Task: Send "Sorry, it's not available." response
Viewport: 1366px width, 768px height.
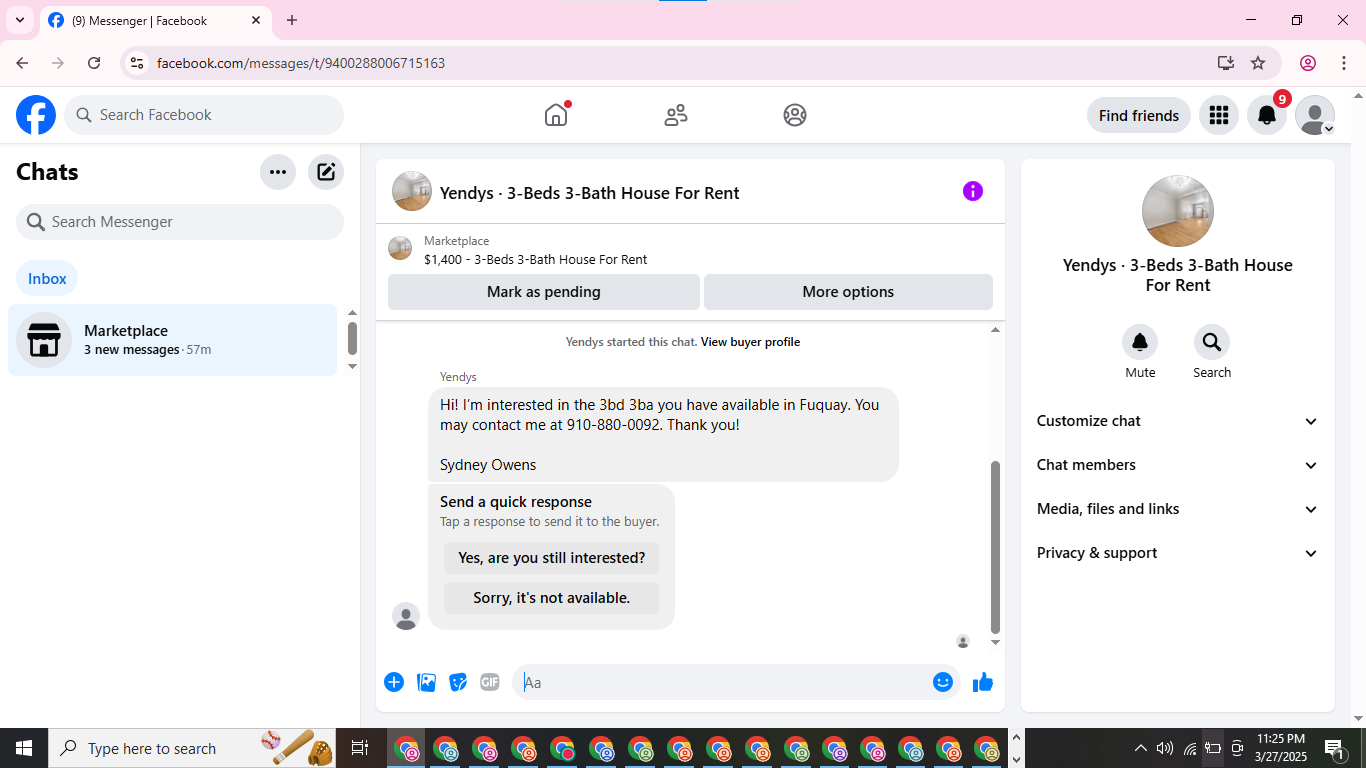Action: (x=552, y=598)
